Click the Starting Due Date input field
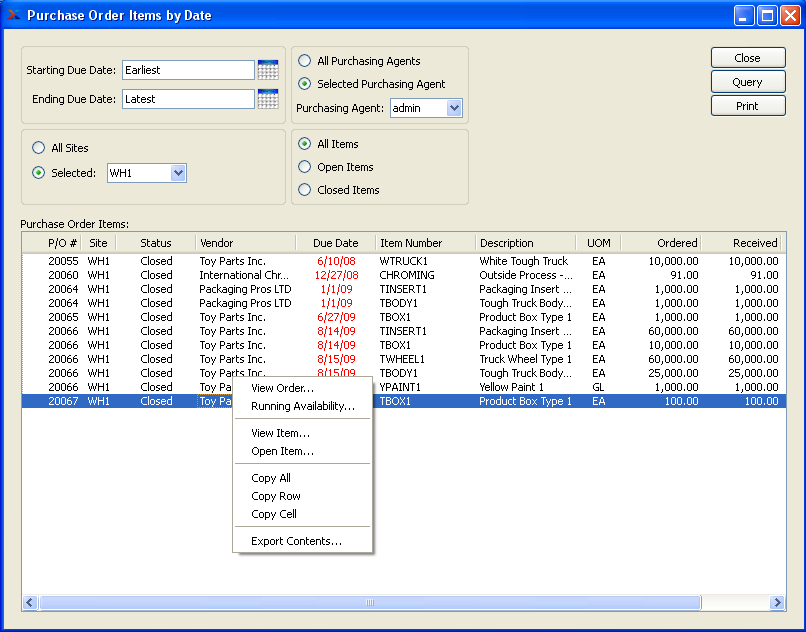Viewport: 806px width, 632px height. point(188,70)
